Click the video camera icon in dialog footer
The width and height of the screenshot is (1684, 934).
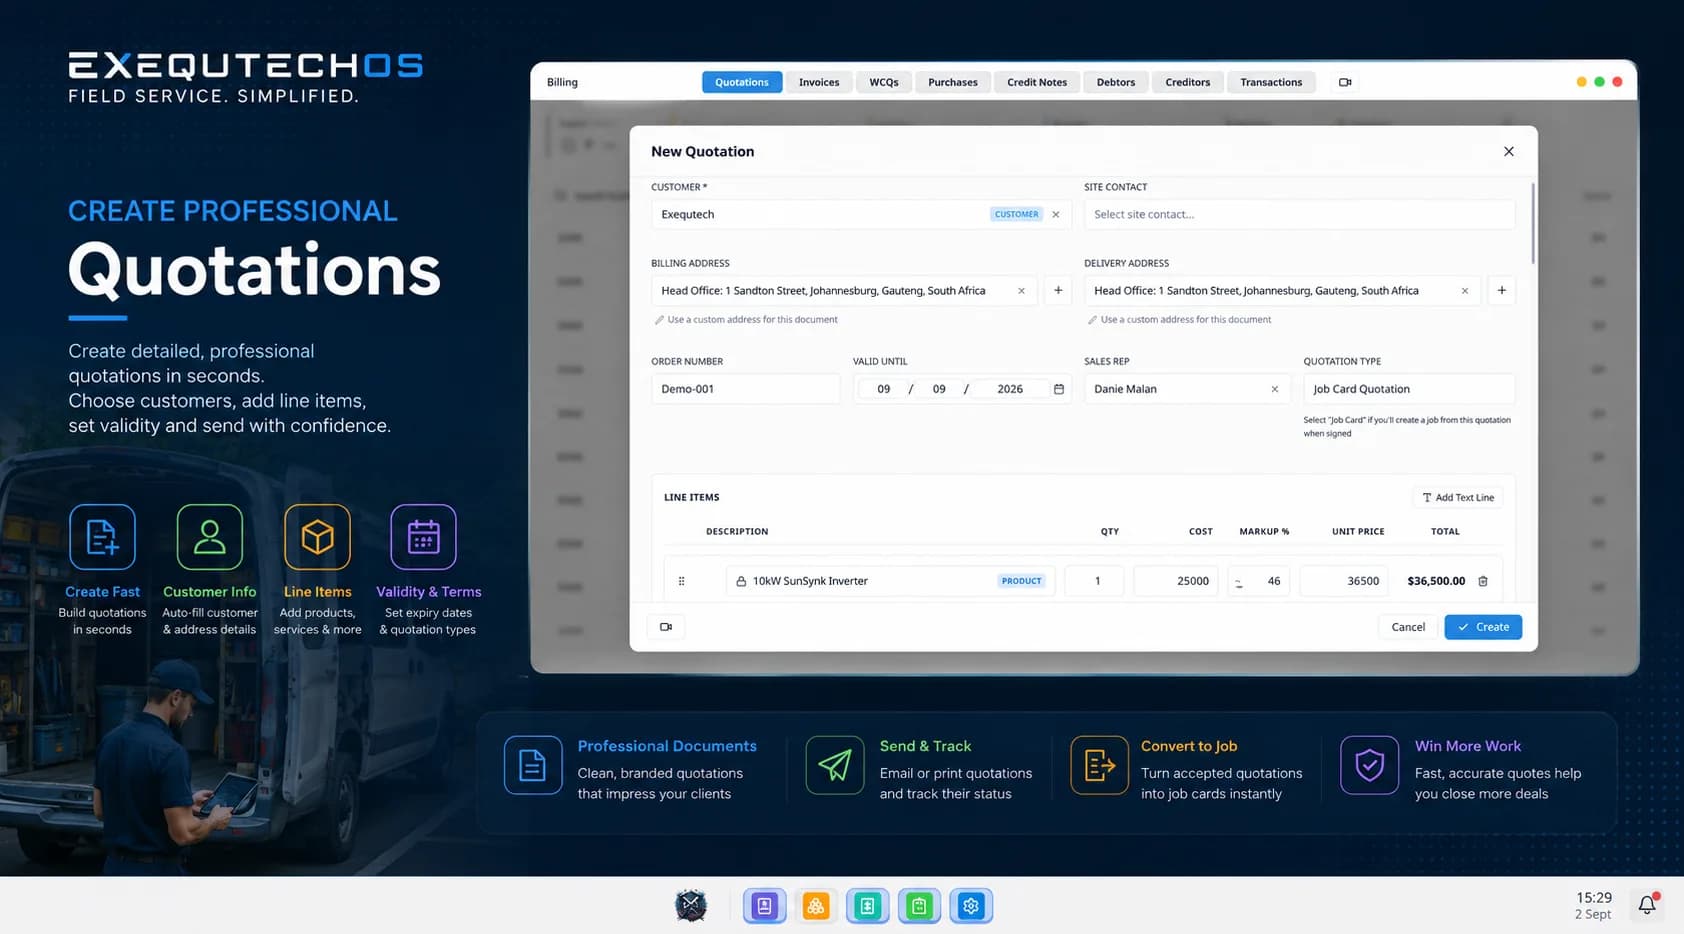pyautogui.click(x=666, y=627)
